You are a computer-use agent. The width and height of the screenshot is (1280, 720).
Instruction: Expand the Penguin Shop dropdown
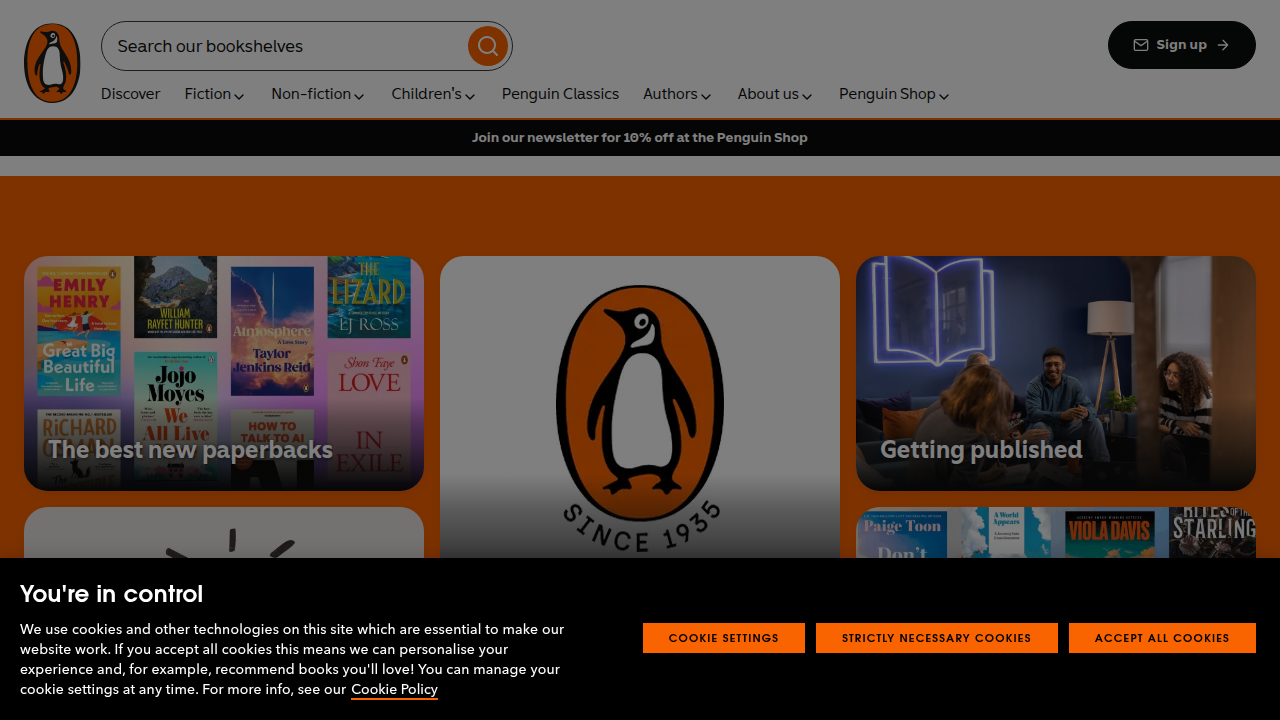(x=894, y=94)
